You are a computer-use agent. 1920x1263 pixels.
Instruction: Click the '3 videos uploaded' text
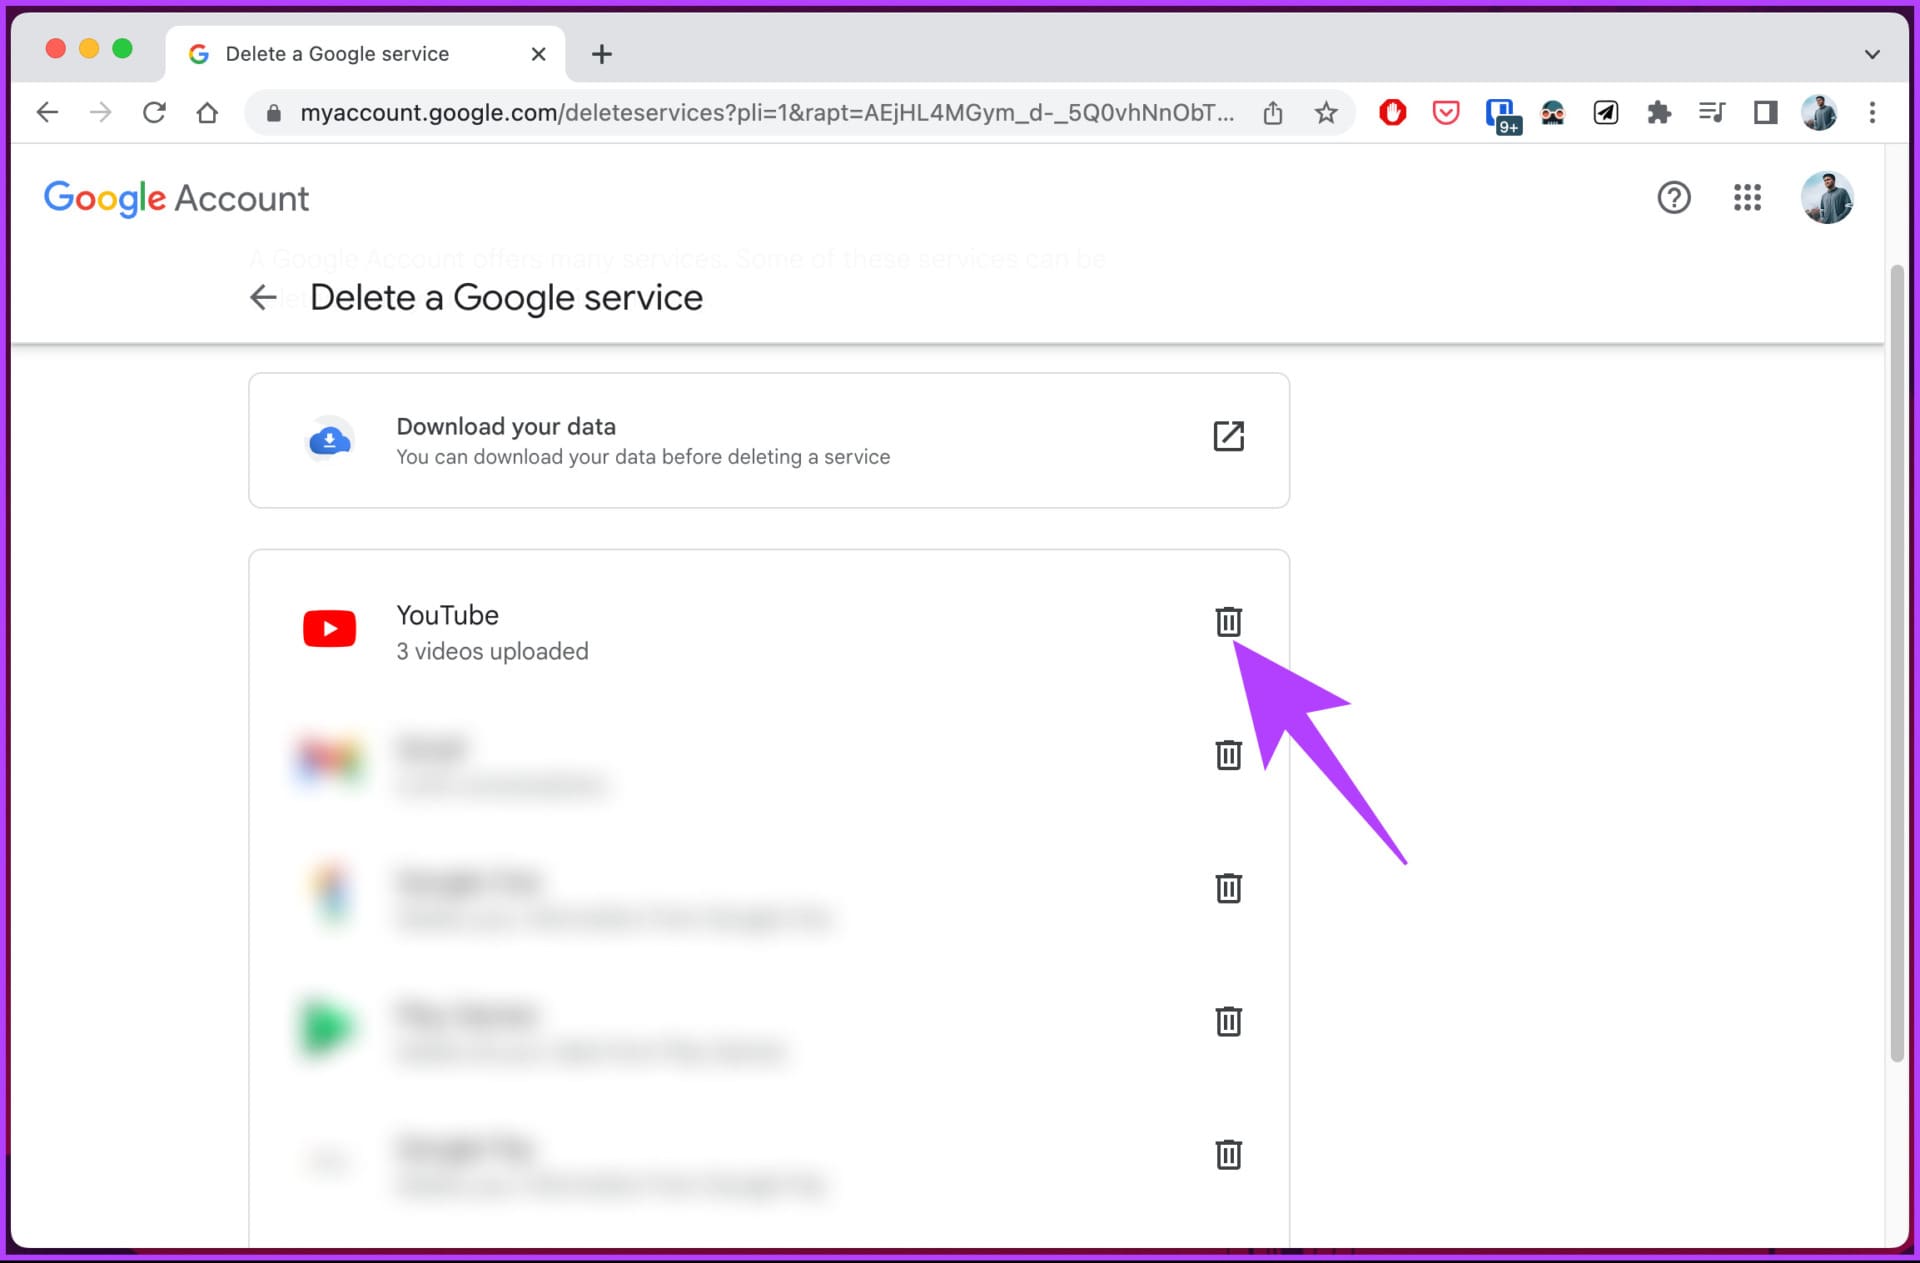click(492, 652)
